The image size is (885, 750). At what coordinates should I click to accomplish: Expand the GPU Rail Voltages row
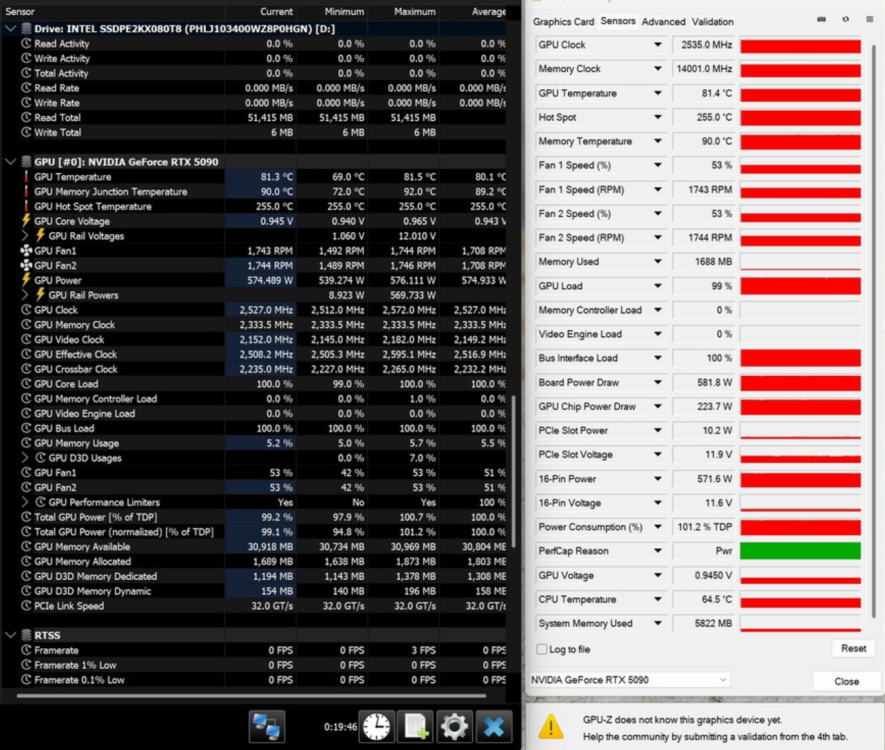coord(25,236)
